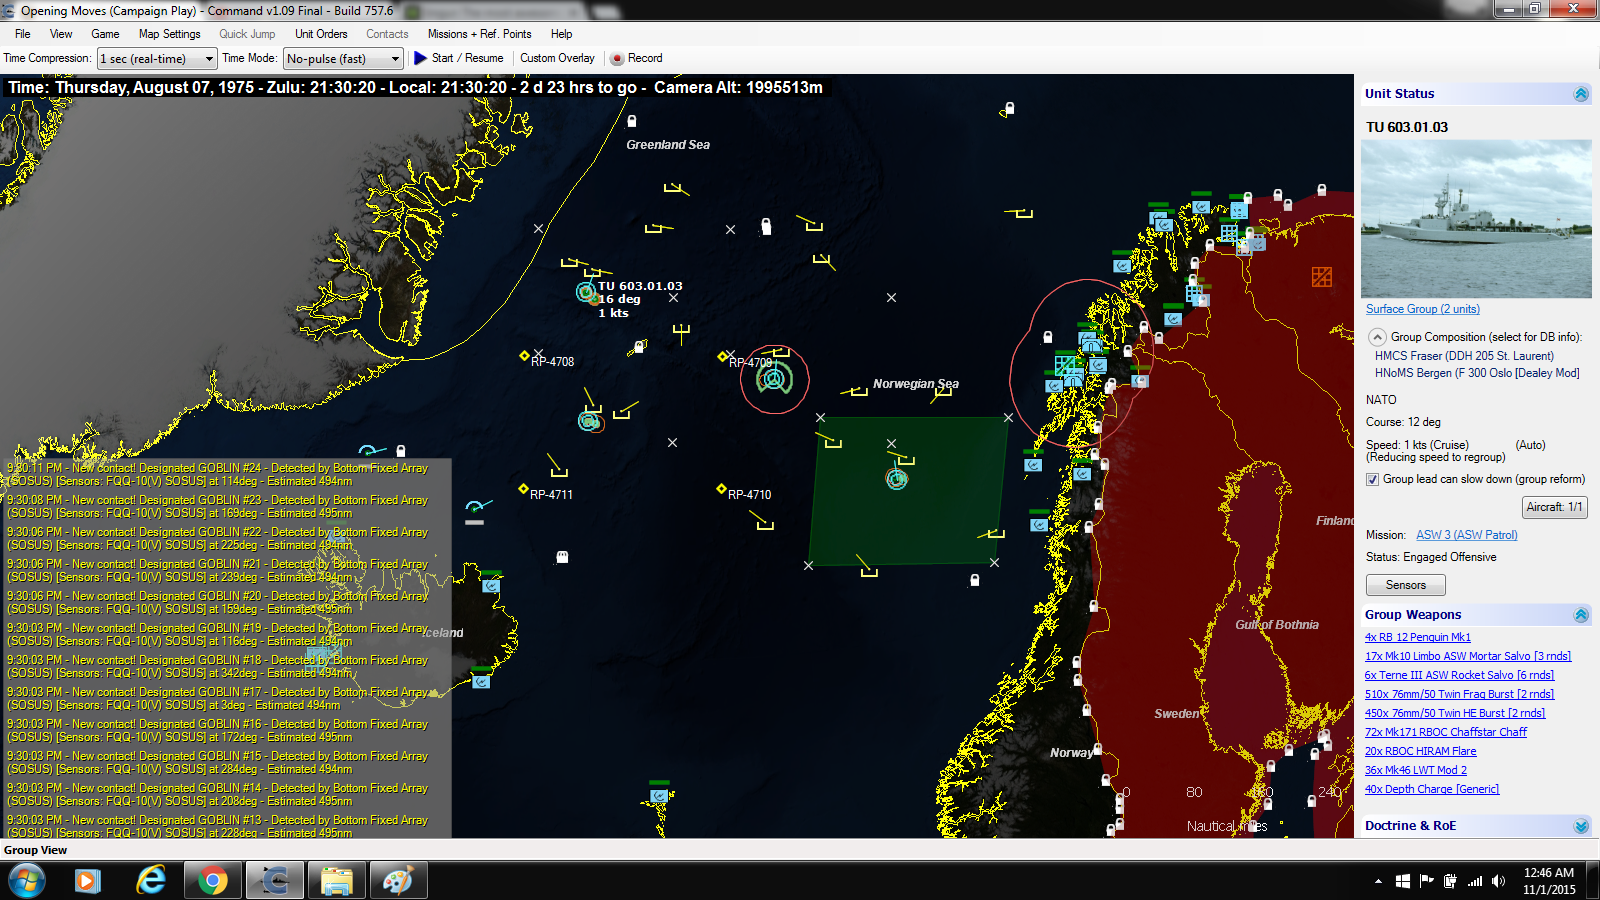The height and width of the screenshot is (900, 1600).
Task: Select the orange-ringed unit icon south of RP-4708
Action: 590,422
